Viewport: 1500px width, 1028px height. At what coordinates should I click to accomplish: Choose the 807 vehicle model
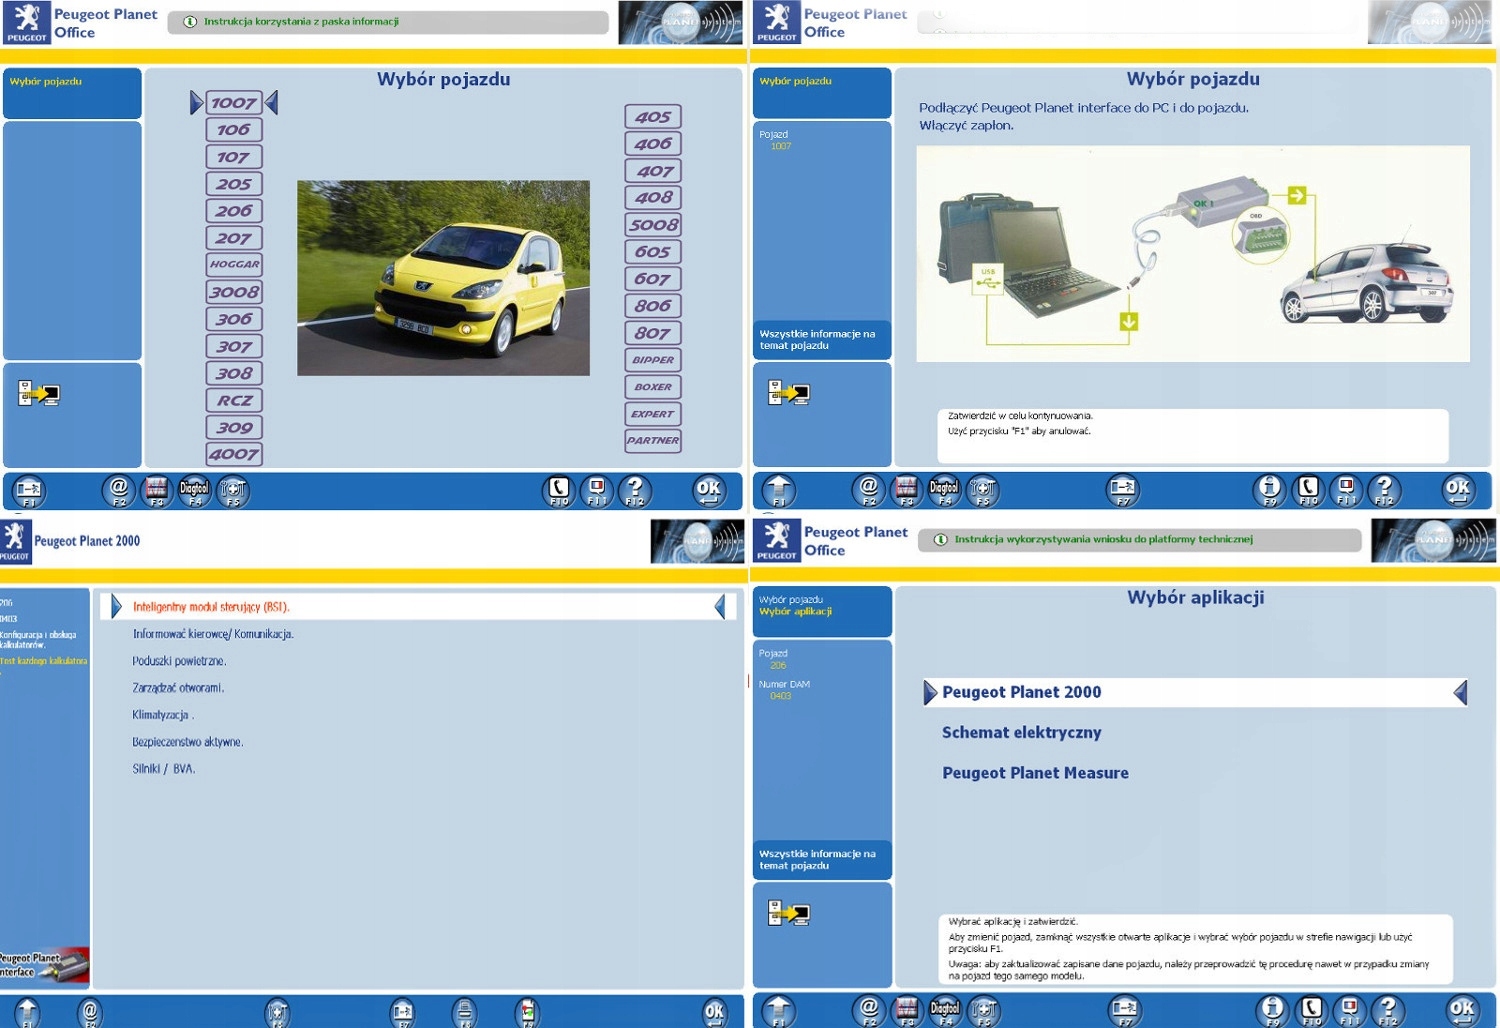point(653,333)
